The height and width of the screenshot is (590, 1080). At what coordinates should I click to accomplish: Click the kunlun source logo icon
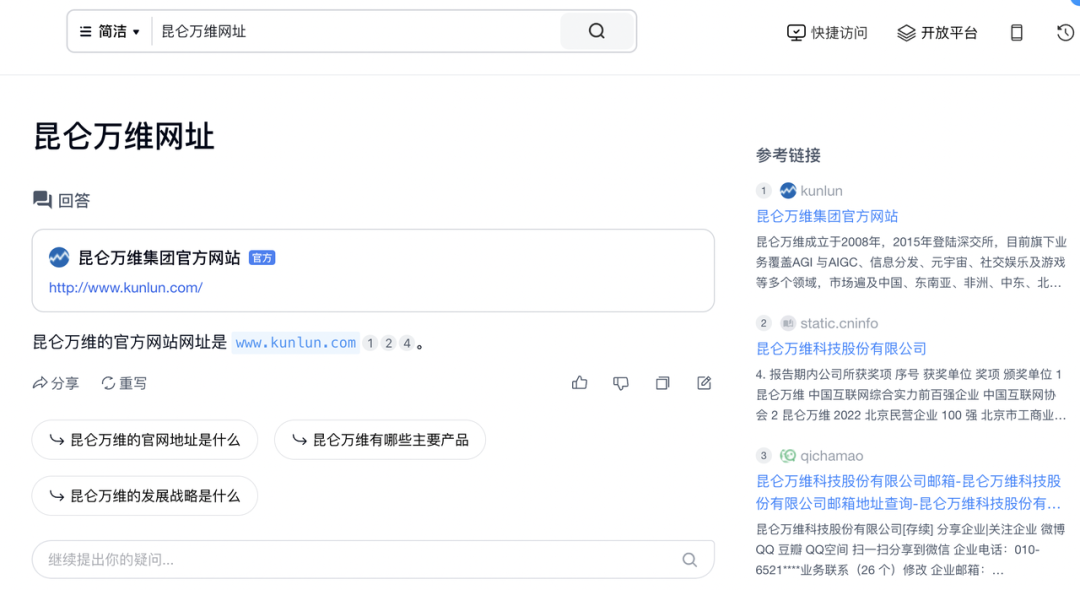click(x=788, y=191)
